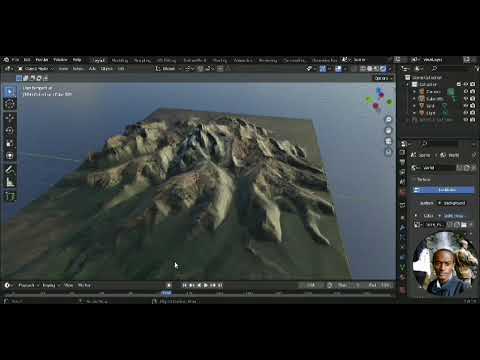Select the Scale tool
Image resolution: width=480 pixels, height=360 pixels.
point(10,143)
